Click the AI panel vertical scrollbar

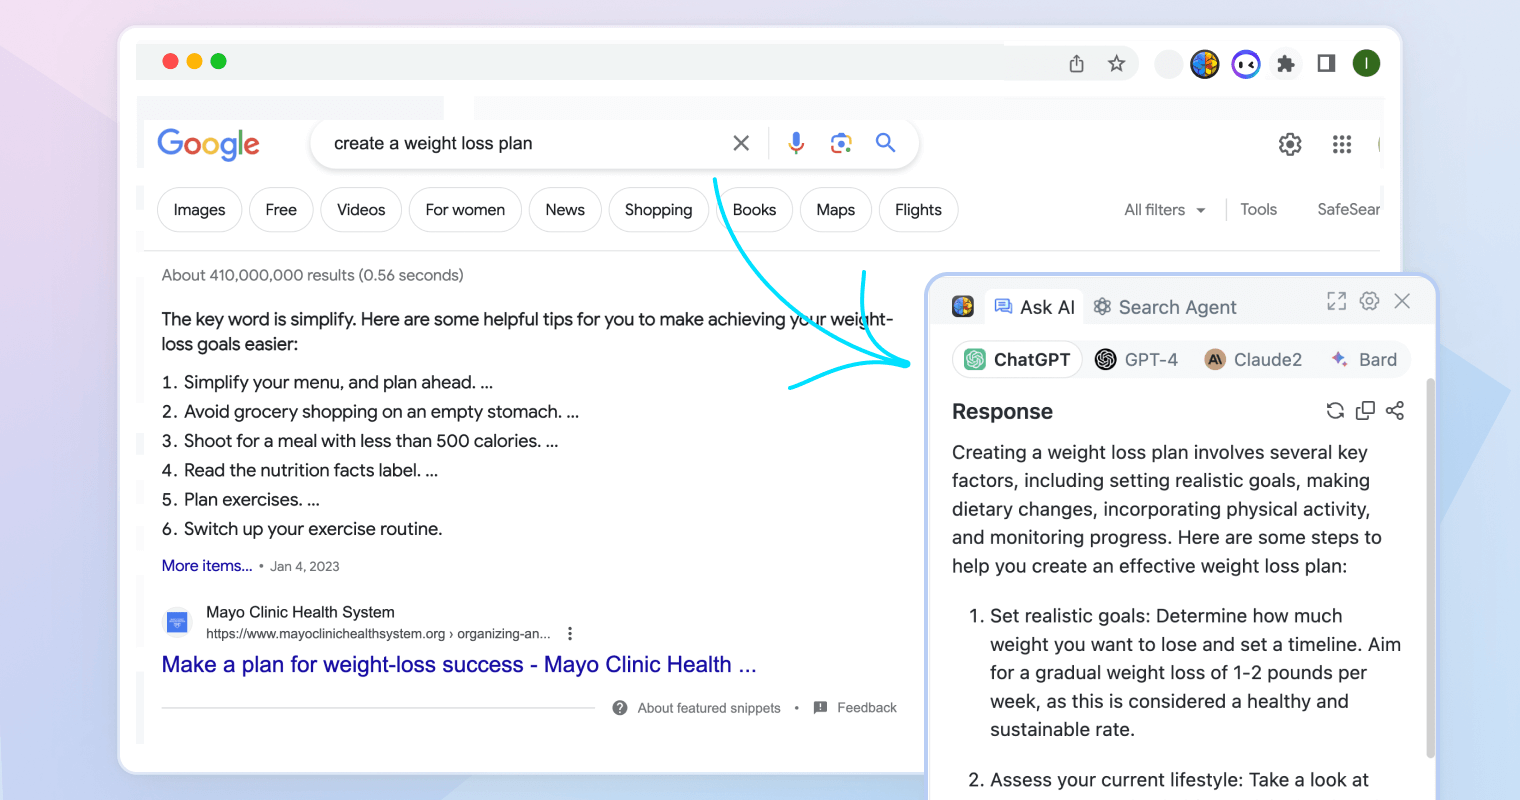[x=1430, y=568]
